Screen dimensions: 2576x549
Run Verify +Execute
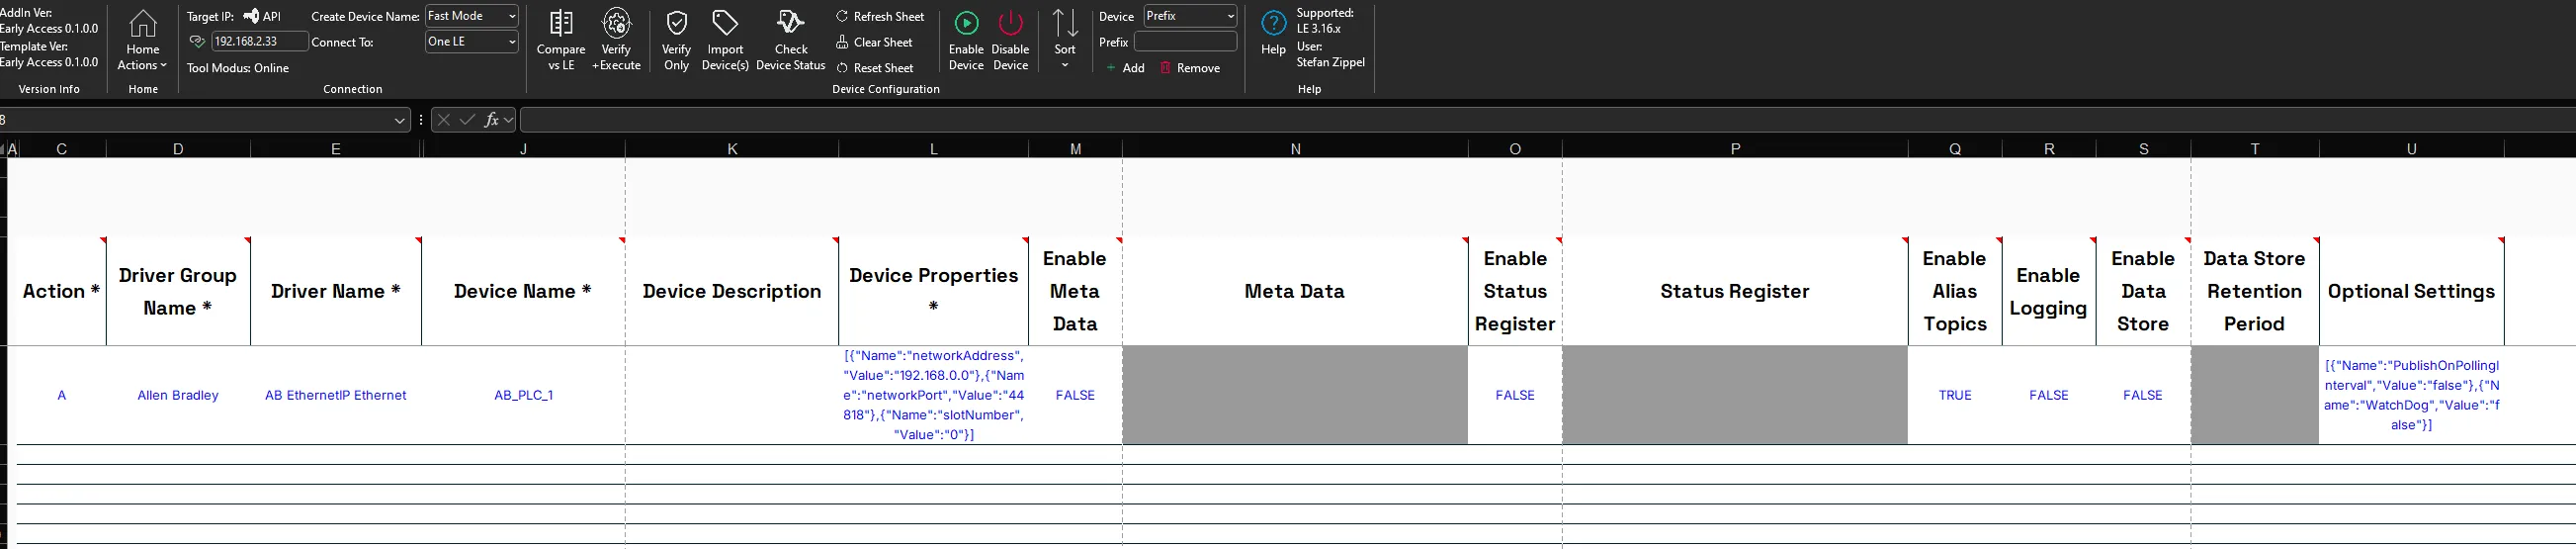(x=616, y=40)
